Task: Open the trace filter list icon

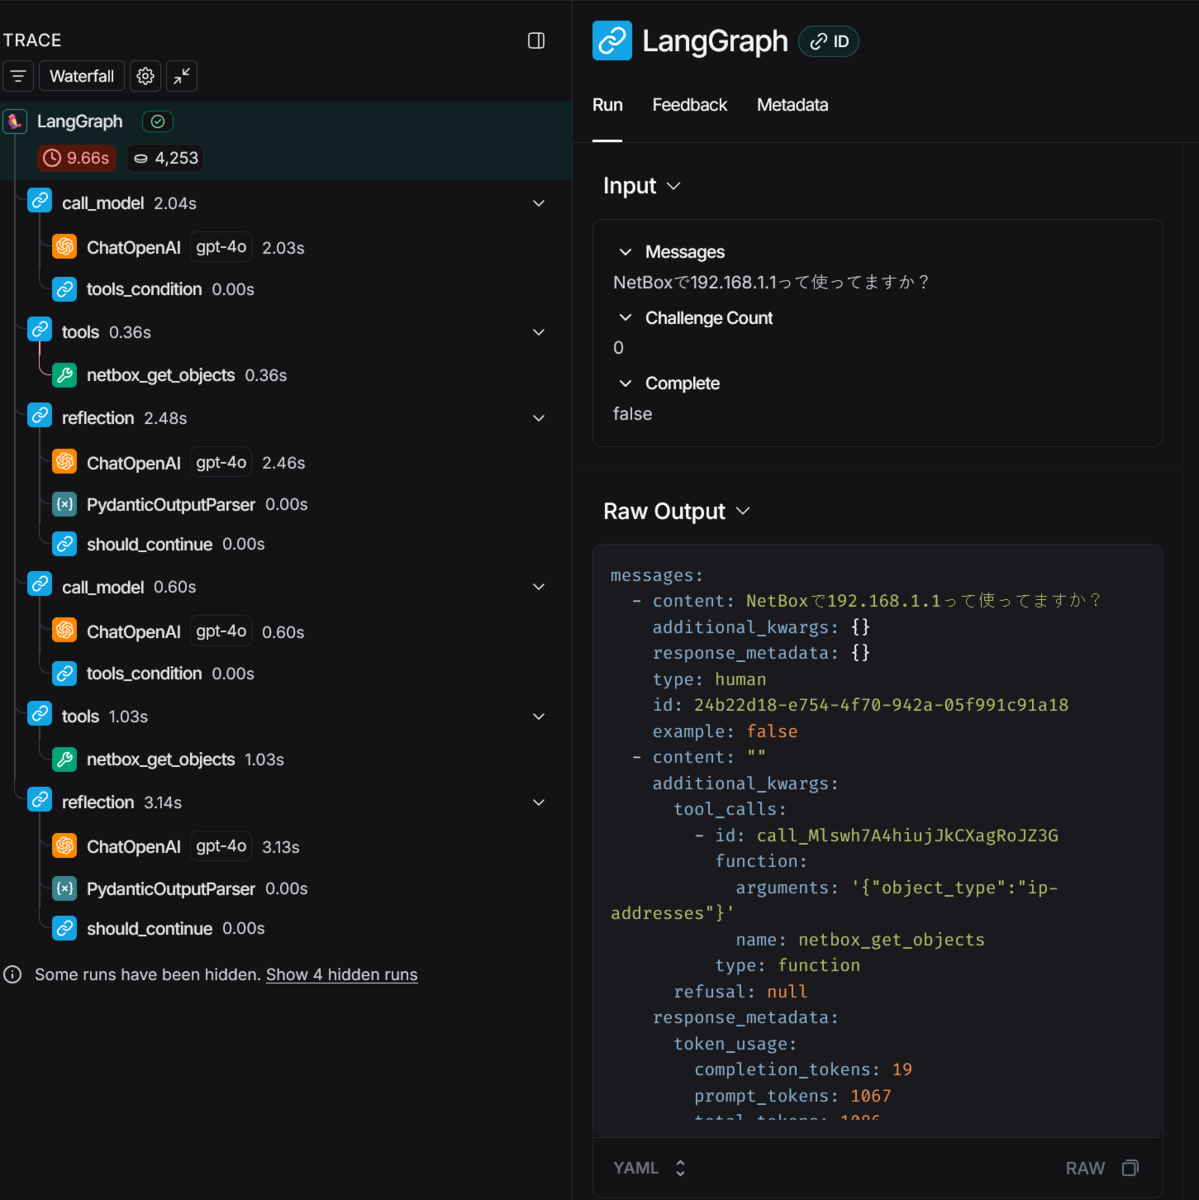Action: (18, 76)
